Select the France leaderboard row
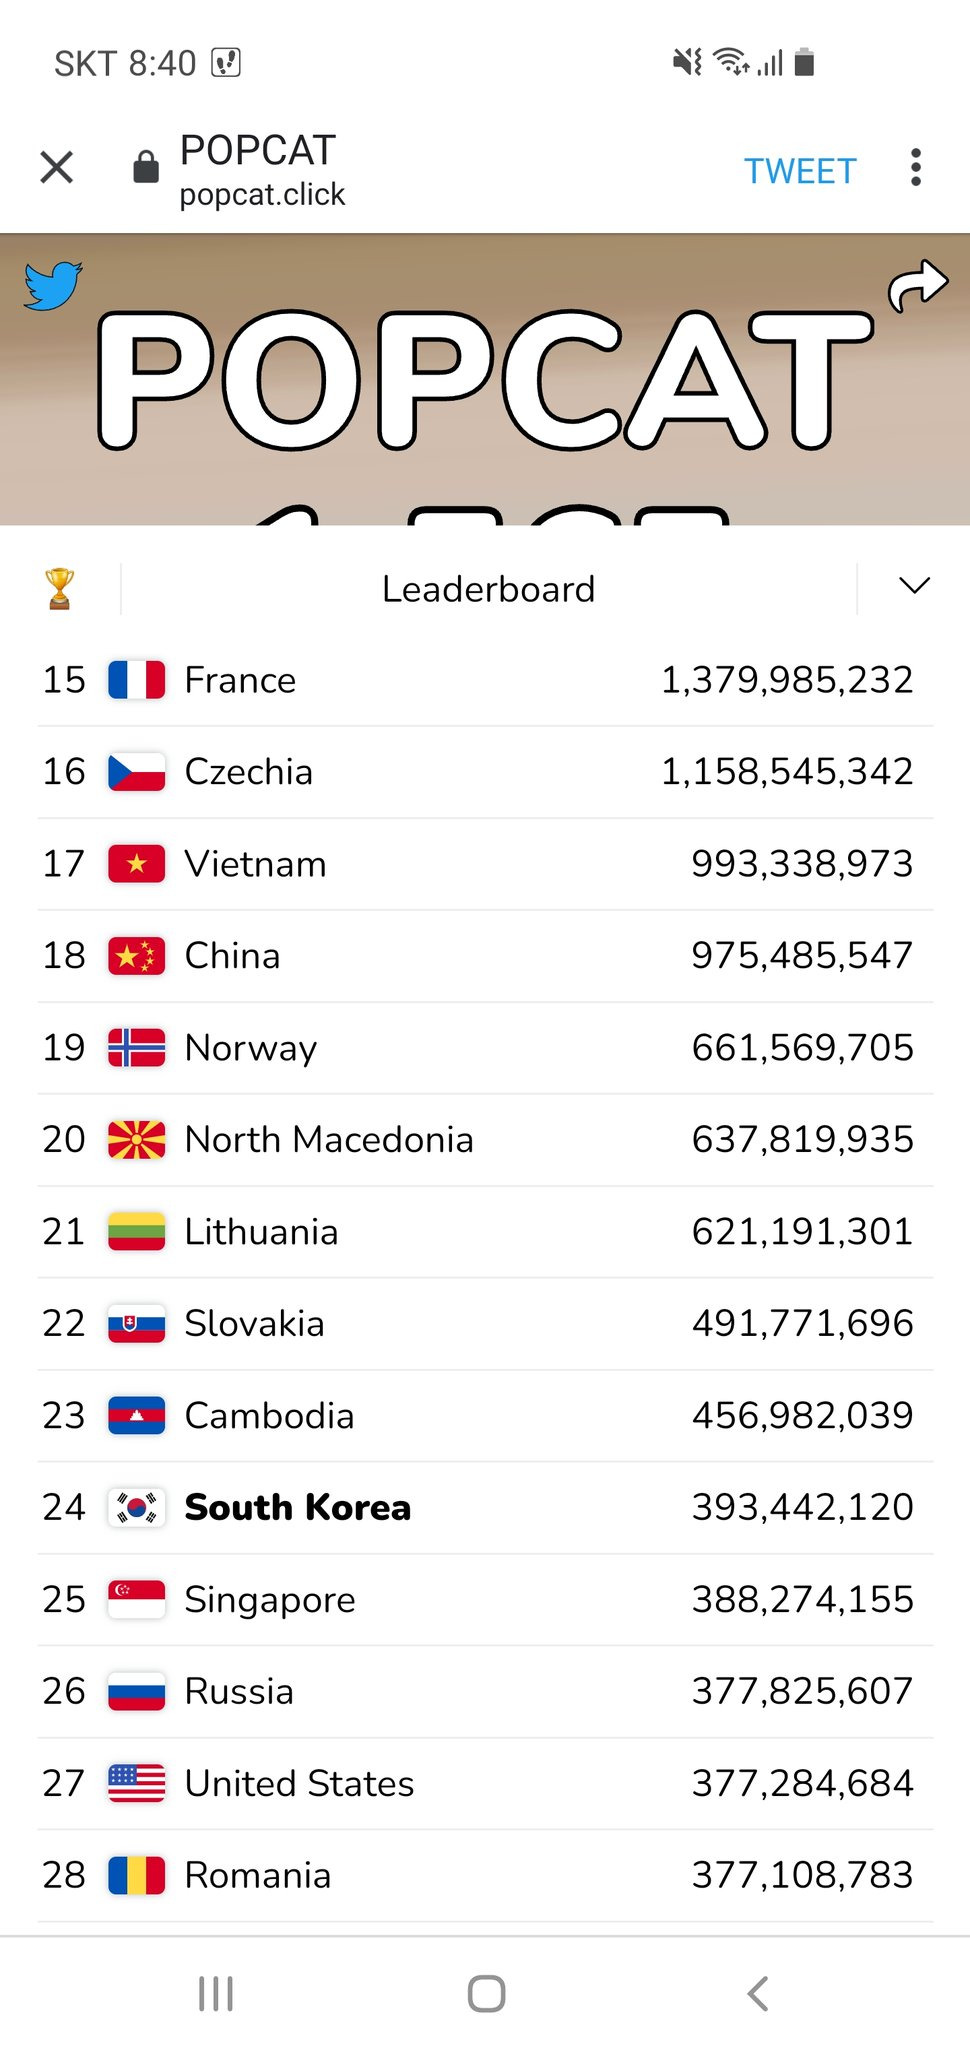The width and height of the screenshot is (970, 2048). (485, 680)
